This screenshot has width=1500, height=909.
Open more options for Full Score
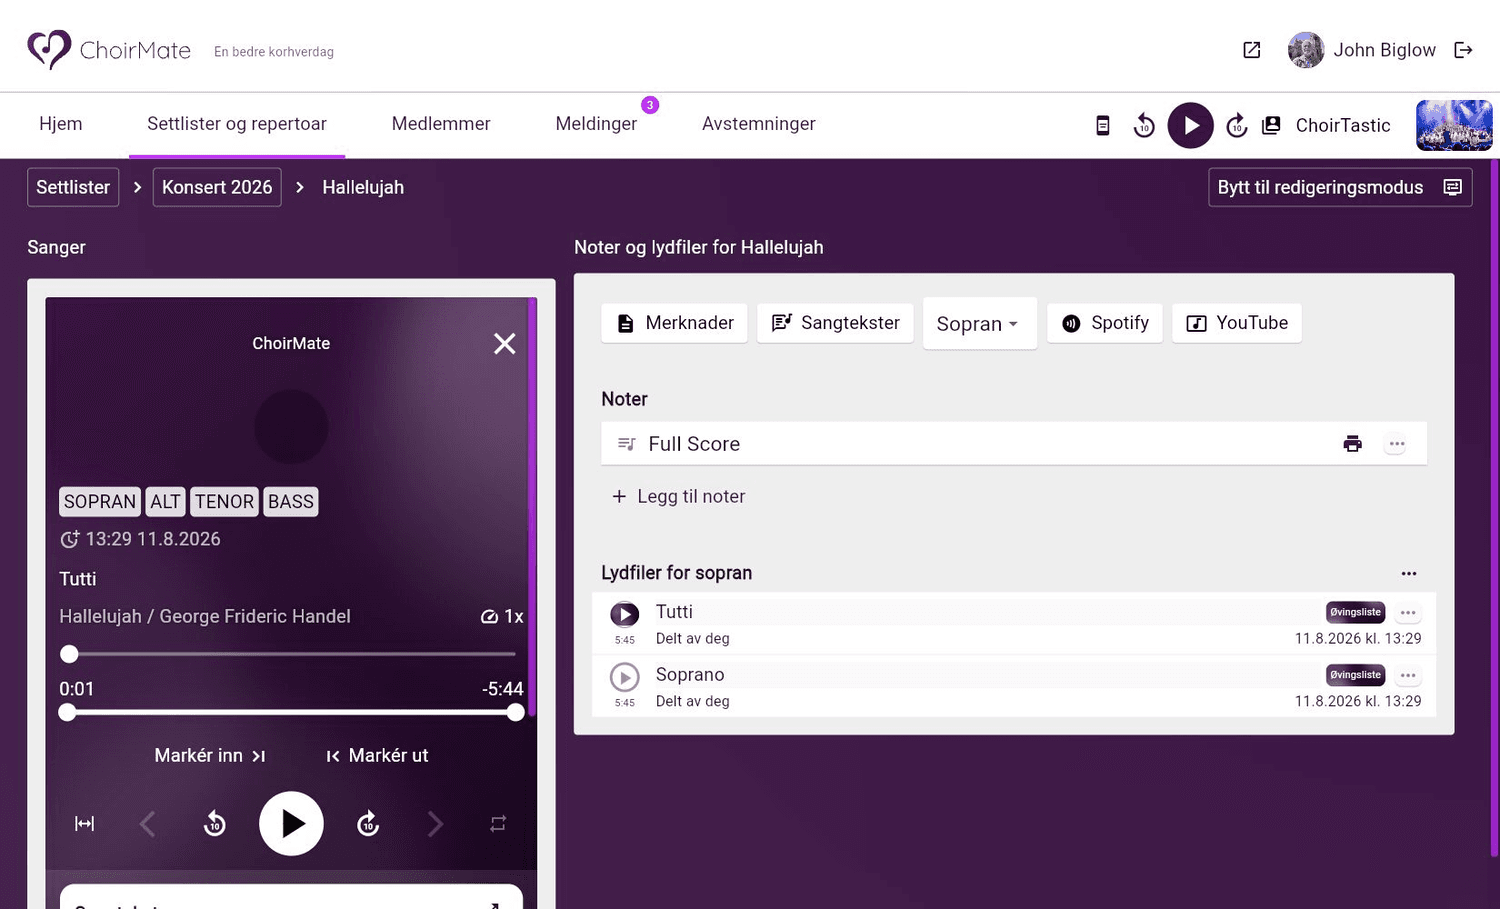coord(1396,444)
